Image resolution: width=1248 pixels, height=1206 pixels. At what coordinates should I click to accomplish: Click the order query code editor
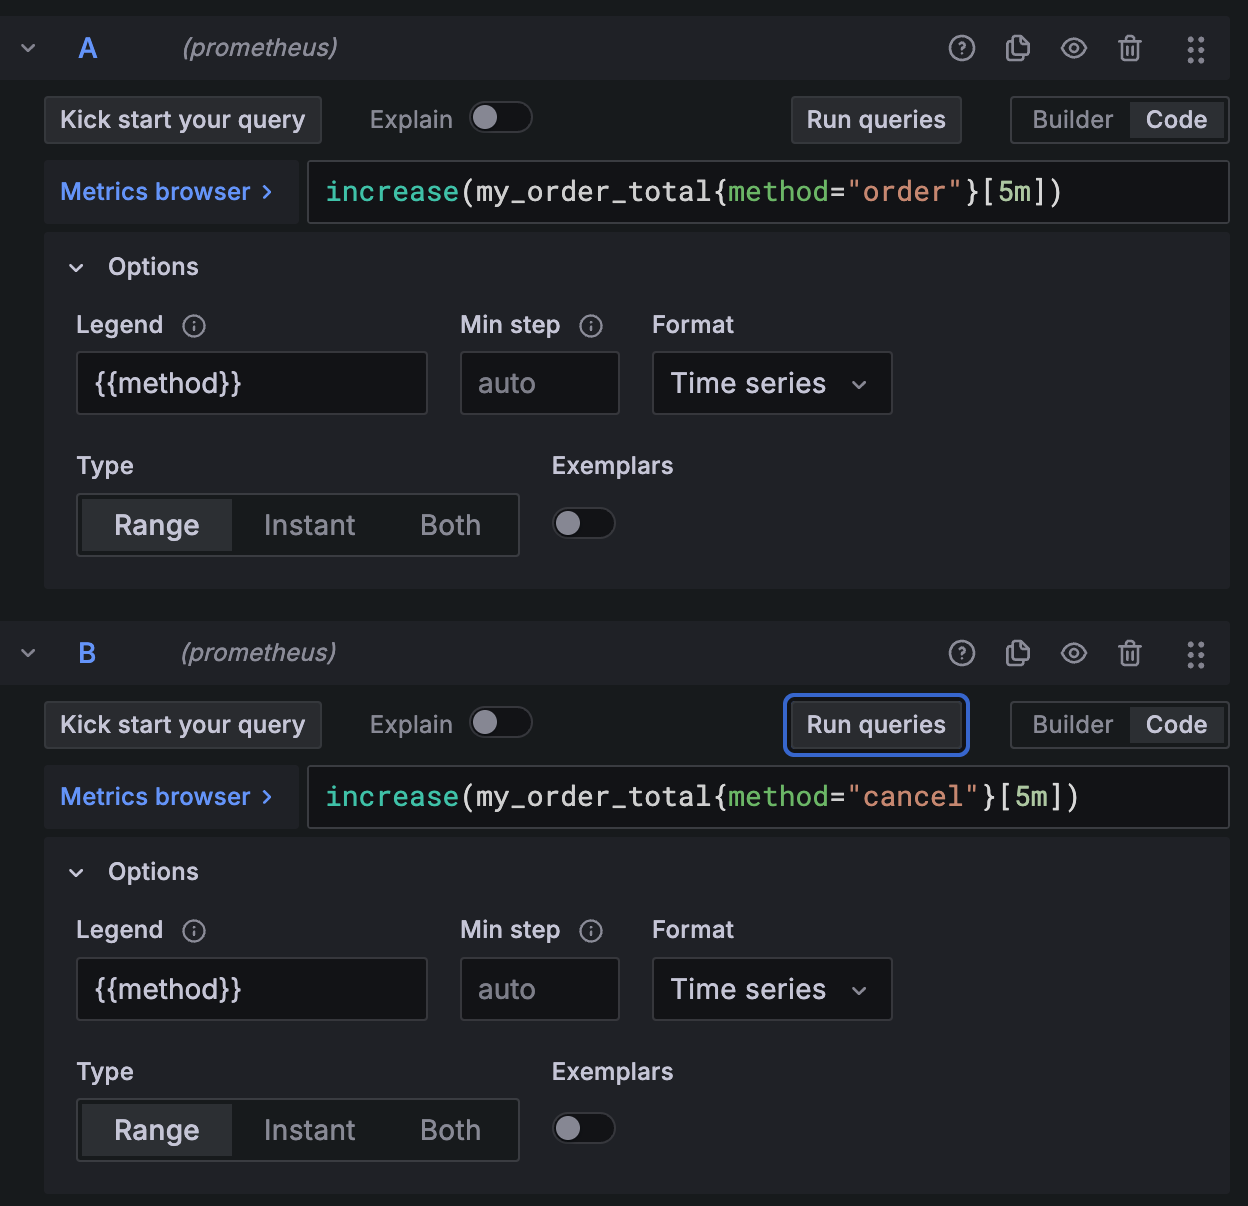click(x=768, y=192)
